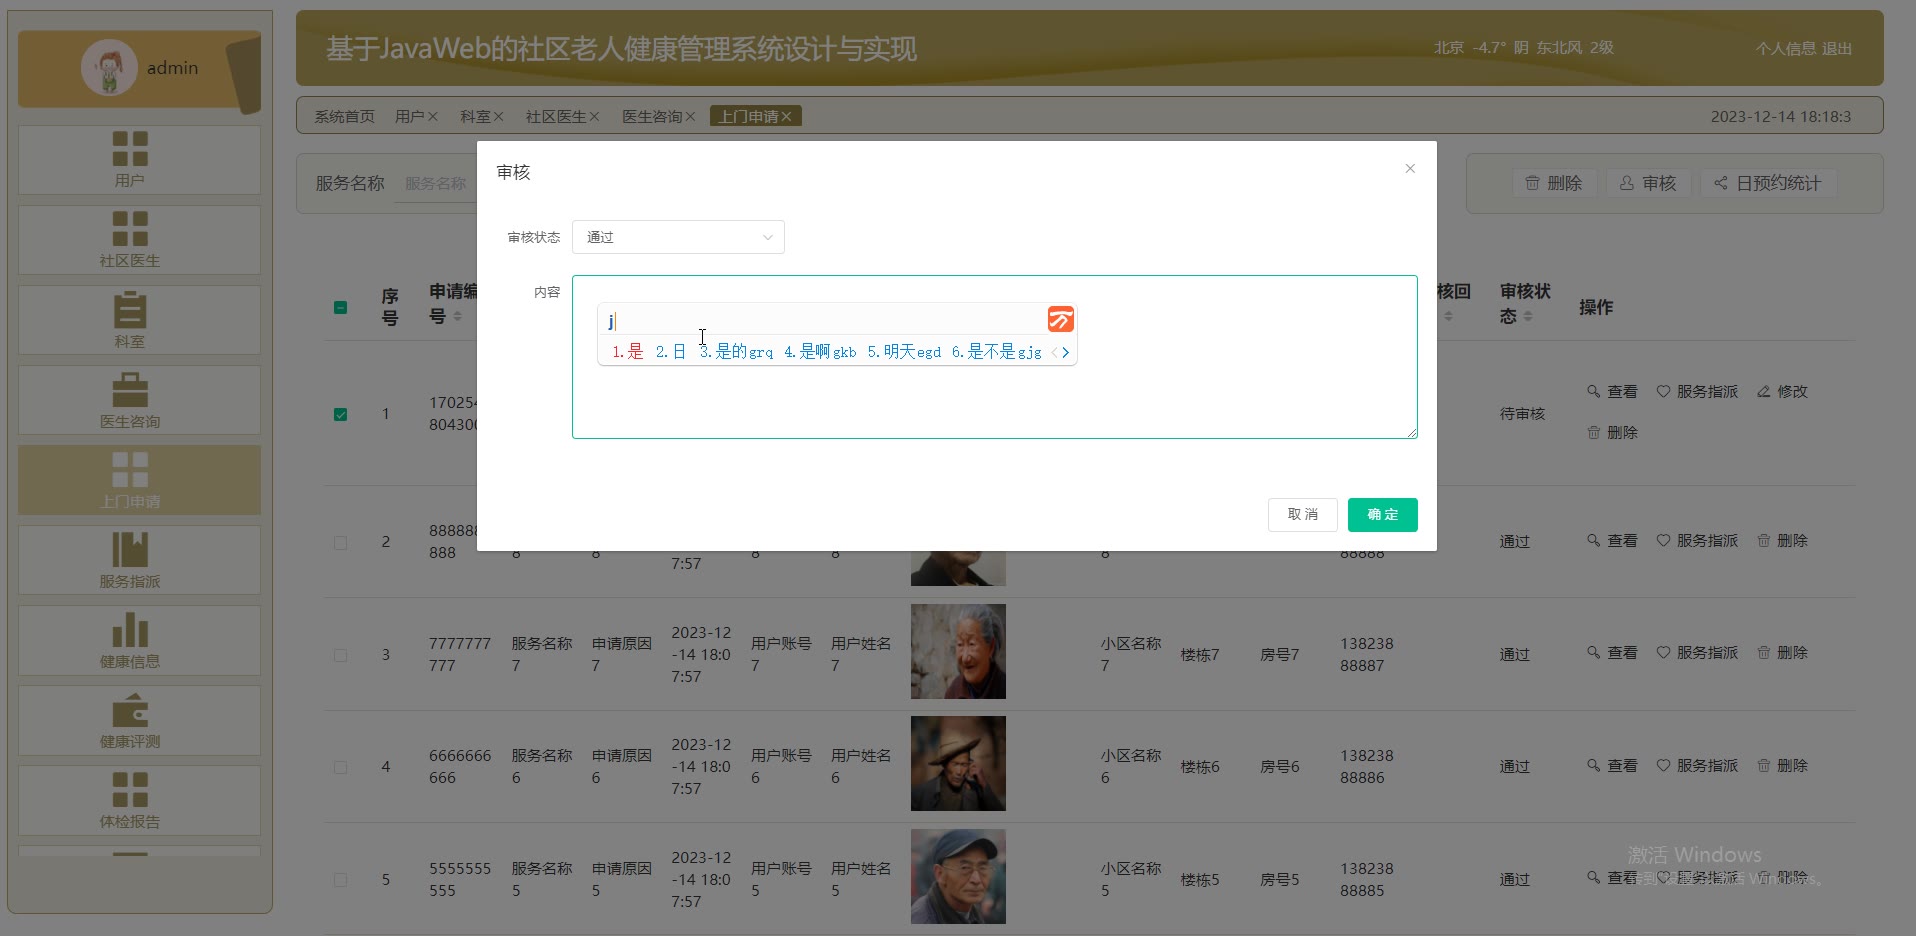The height and width of the screenshot is (936, 1916).
Task: Open 个人信息 link in header
Action: pyautogui.click(x=1785, y=48)
